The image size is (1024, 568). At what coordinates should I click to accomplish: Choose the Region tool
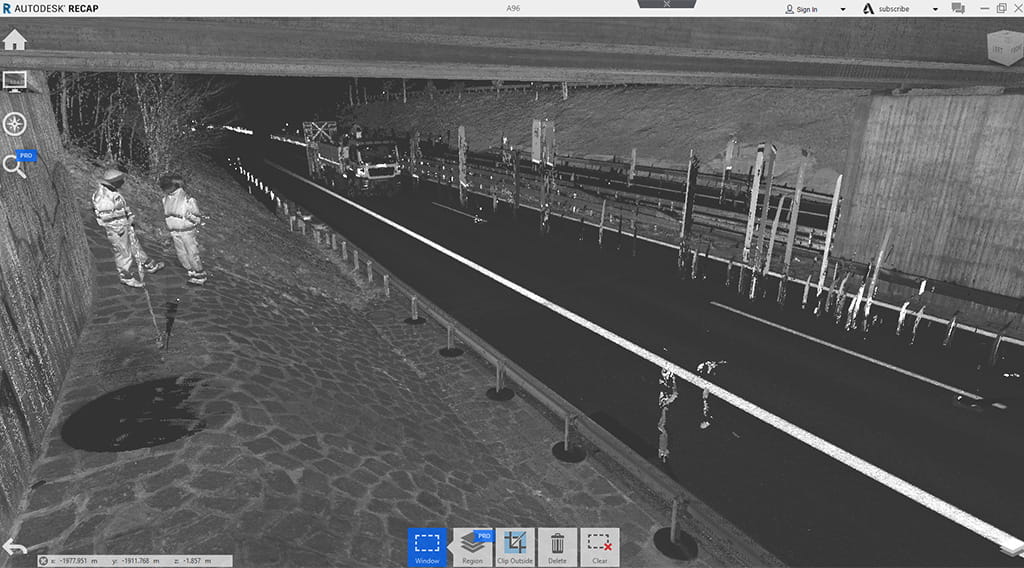(x=473, y=547)
